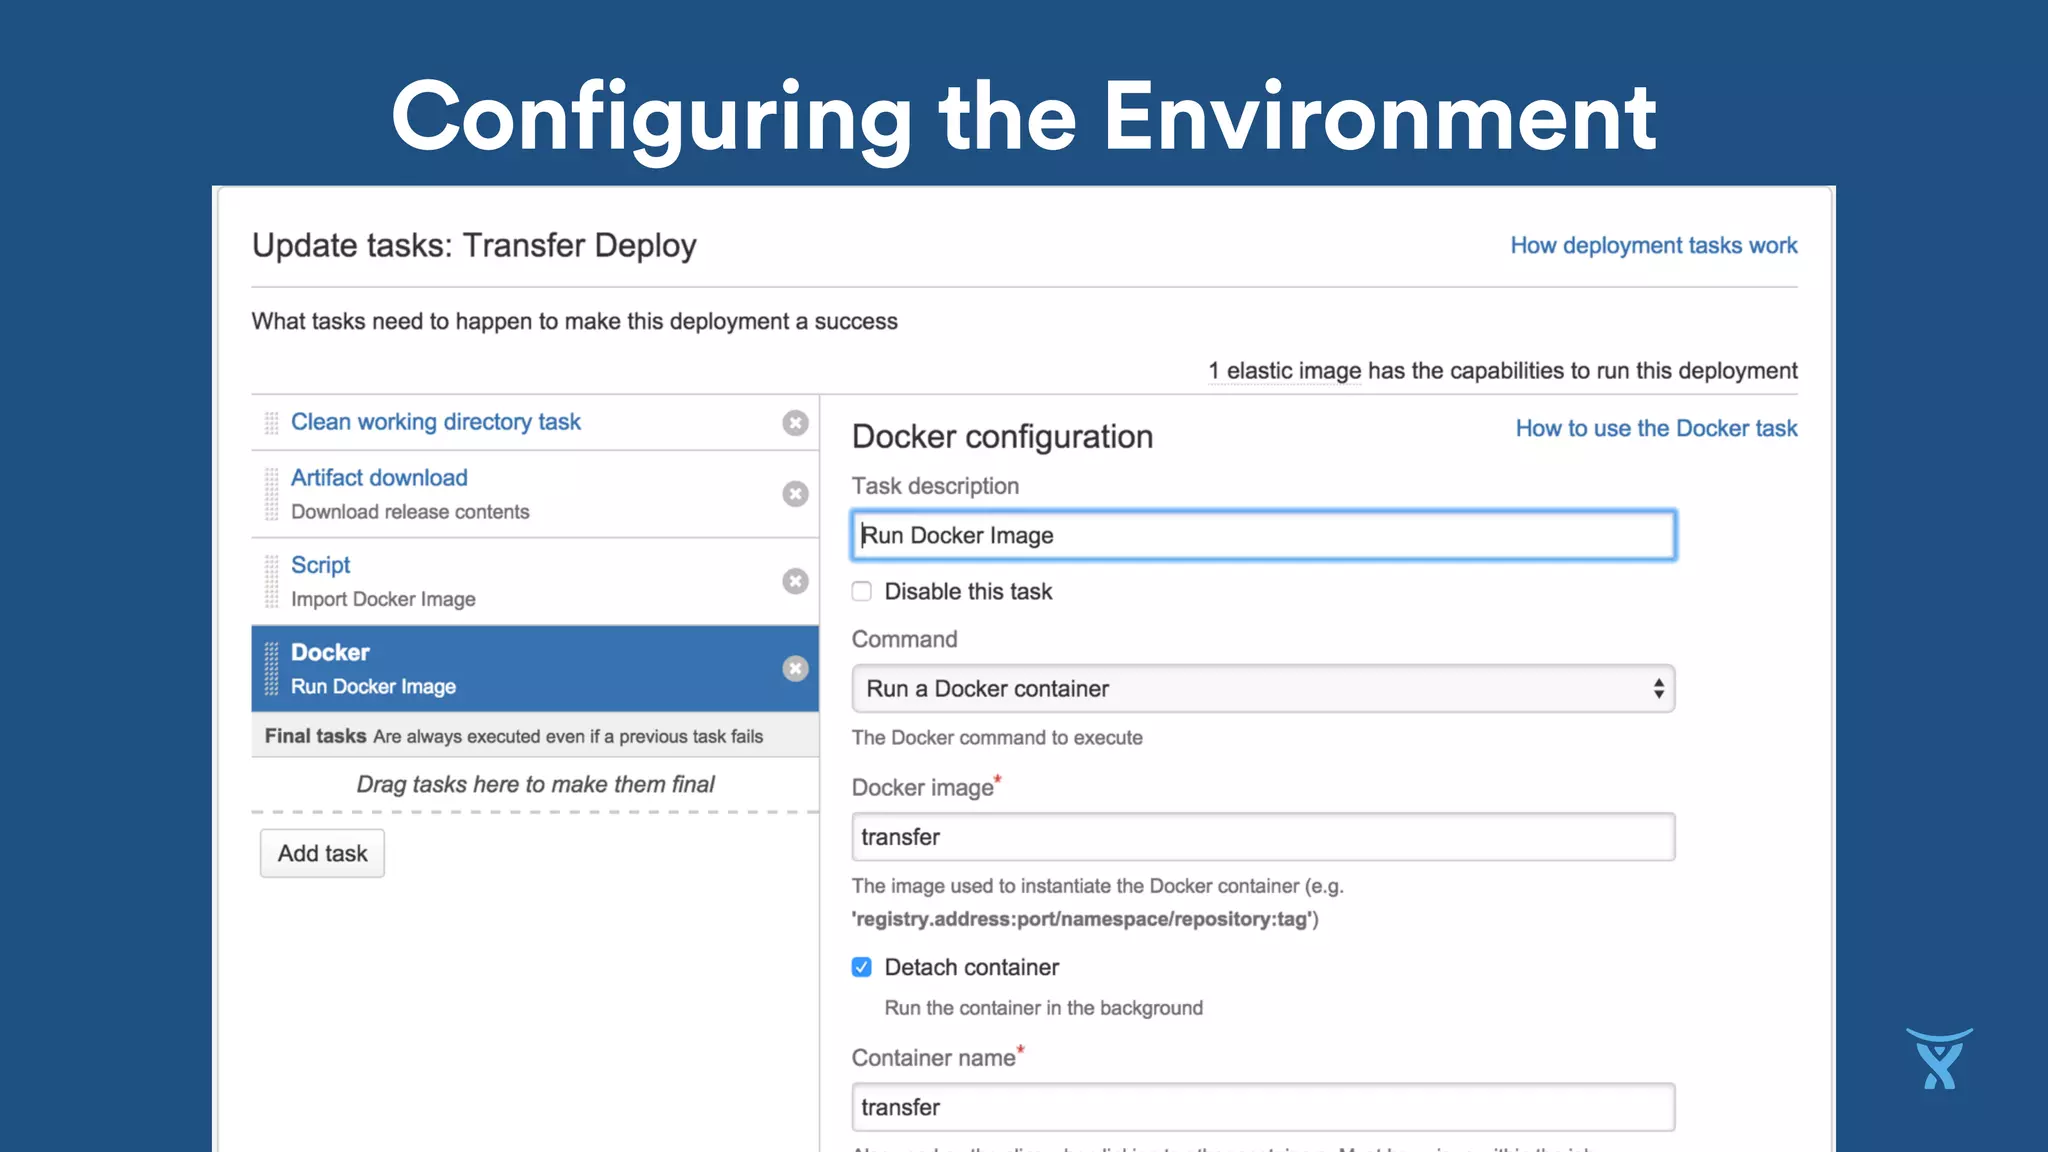Open the Command dropdown
The height and width of the screenshot is (1152, 2048).
tap(1263, 689)
